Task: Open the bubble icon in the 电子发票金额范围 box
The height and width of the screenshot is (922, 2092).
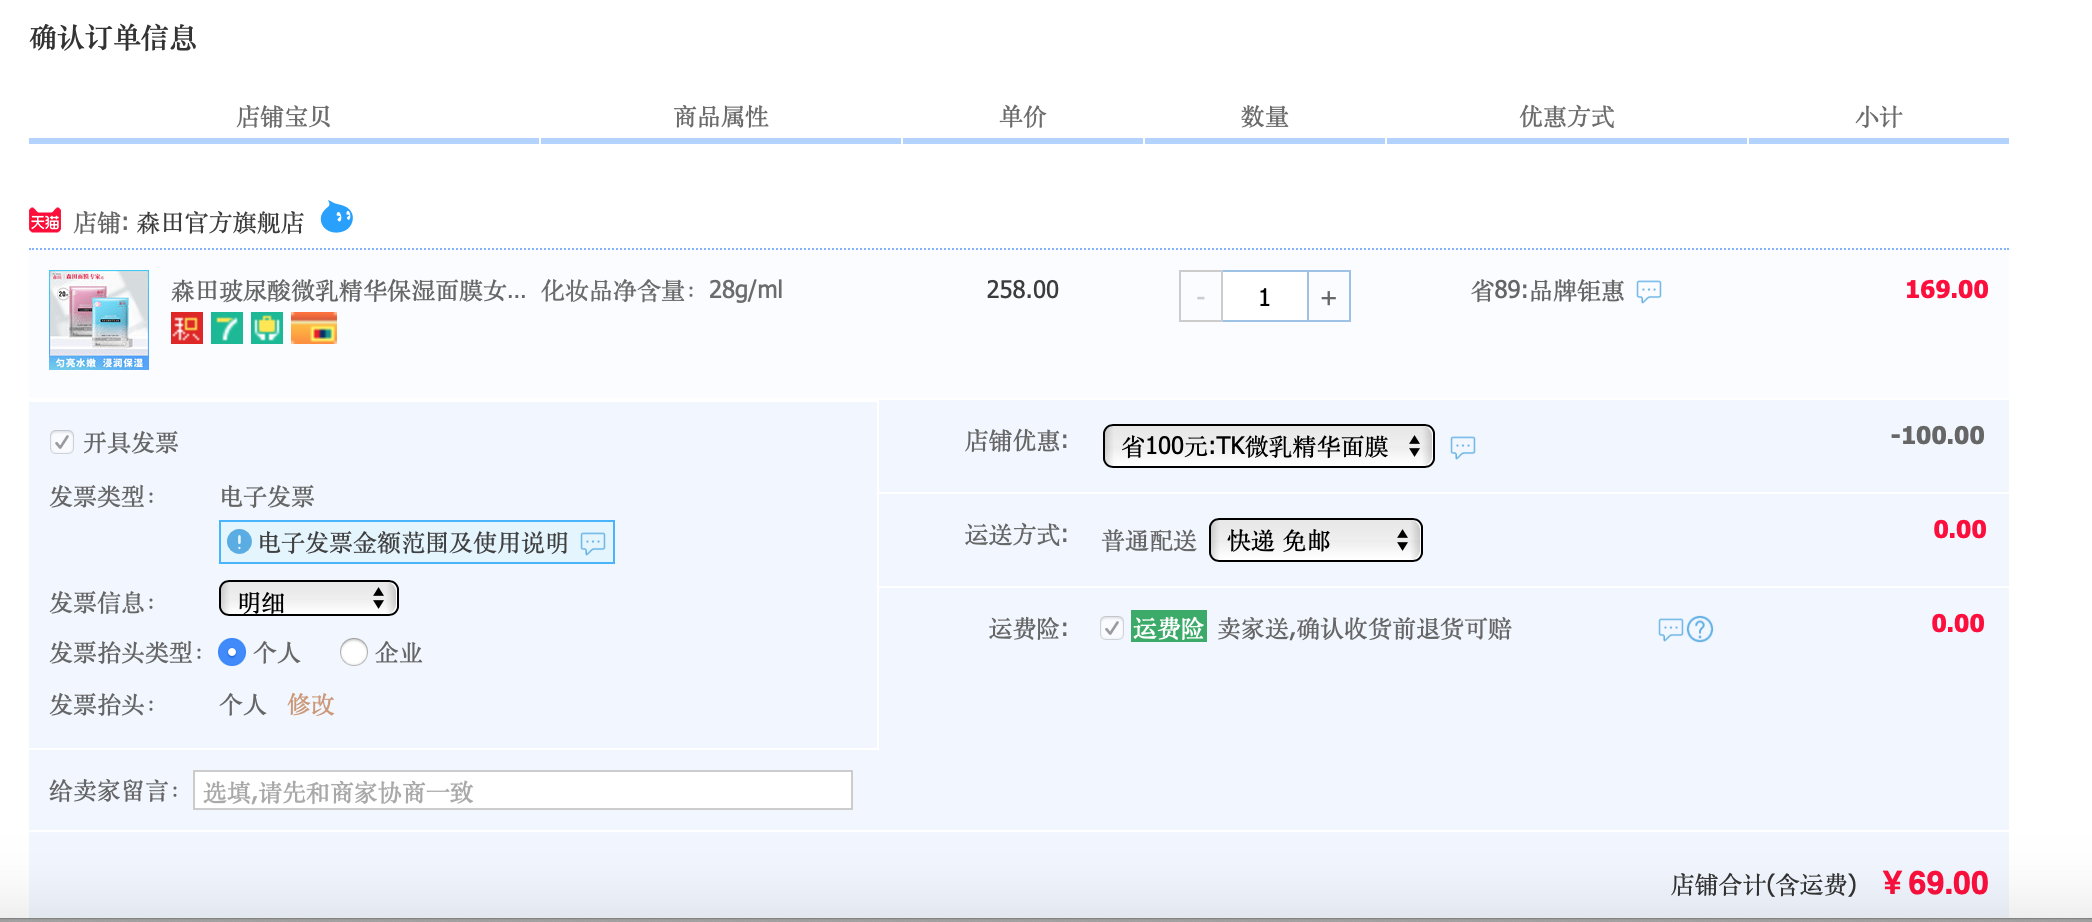Action: 593,543
